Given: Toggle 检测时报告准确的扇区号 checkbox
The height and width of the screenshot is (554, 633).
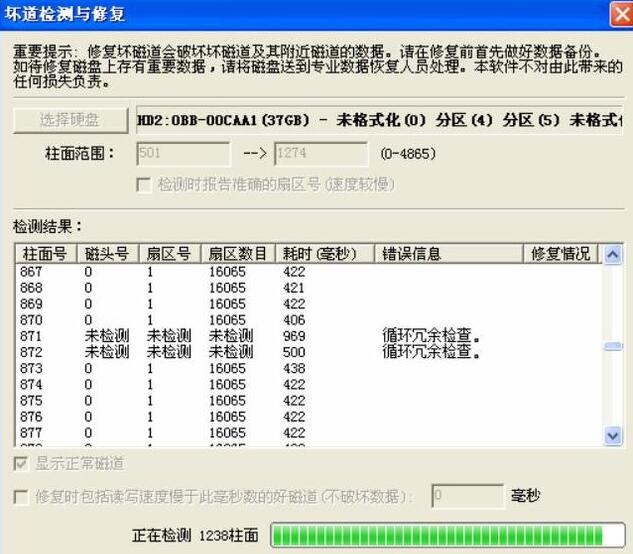Looking at the screenshot, I should tap(144, 185).
